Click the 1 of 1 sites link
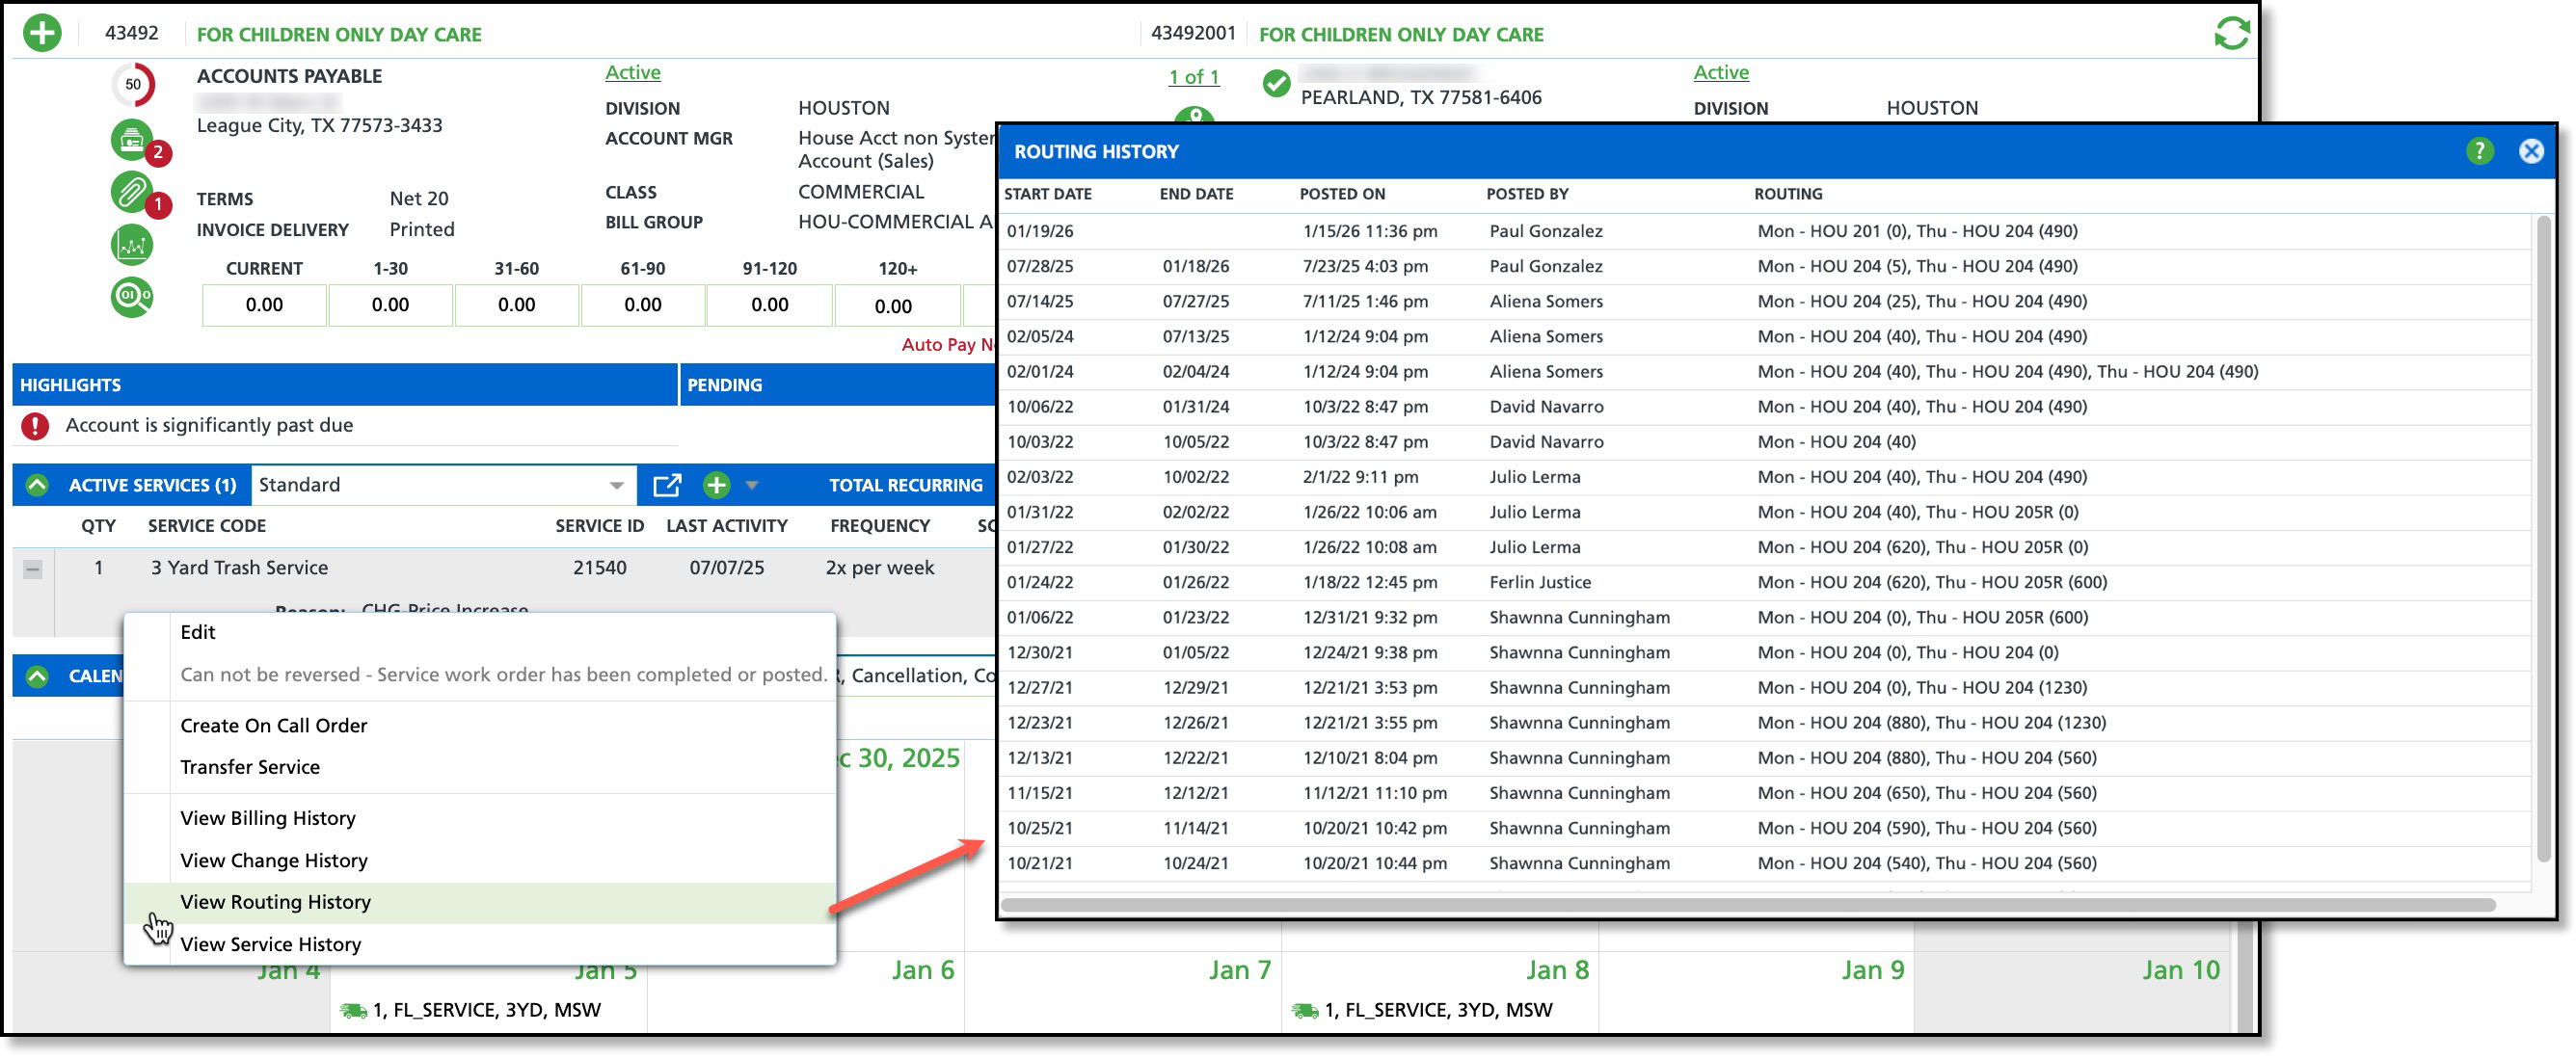 click(x=1193, y=77)
